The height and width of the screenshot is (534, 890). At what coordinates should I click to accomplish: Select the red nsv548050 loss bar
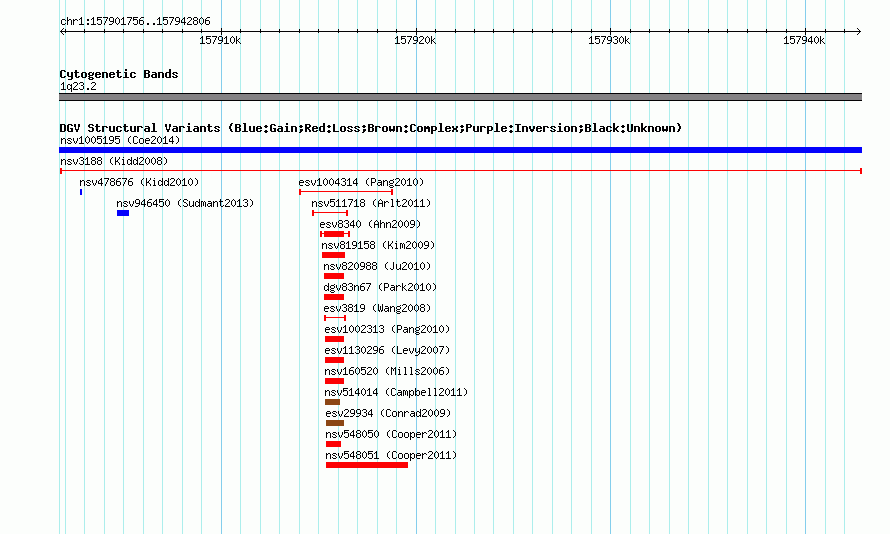[x=334, y=444]
